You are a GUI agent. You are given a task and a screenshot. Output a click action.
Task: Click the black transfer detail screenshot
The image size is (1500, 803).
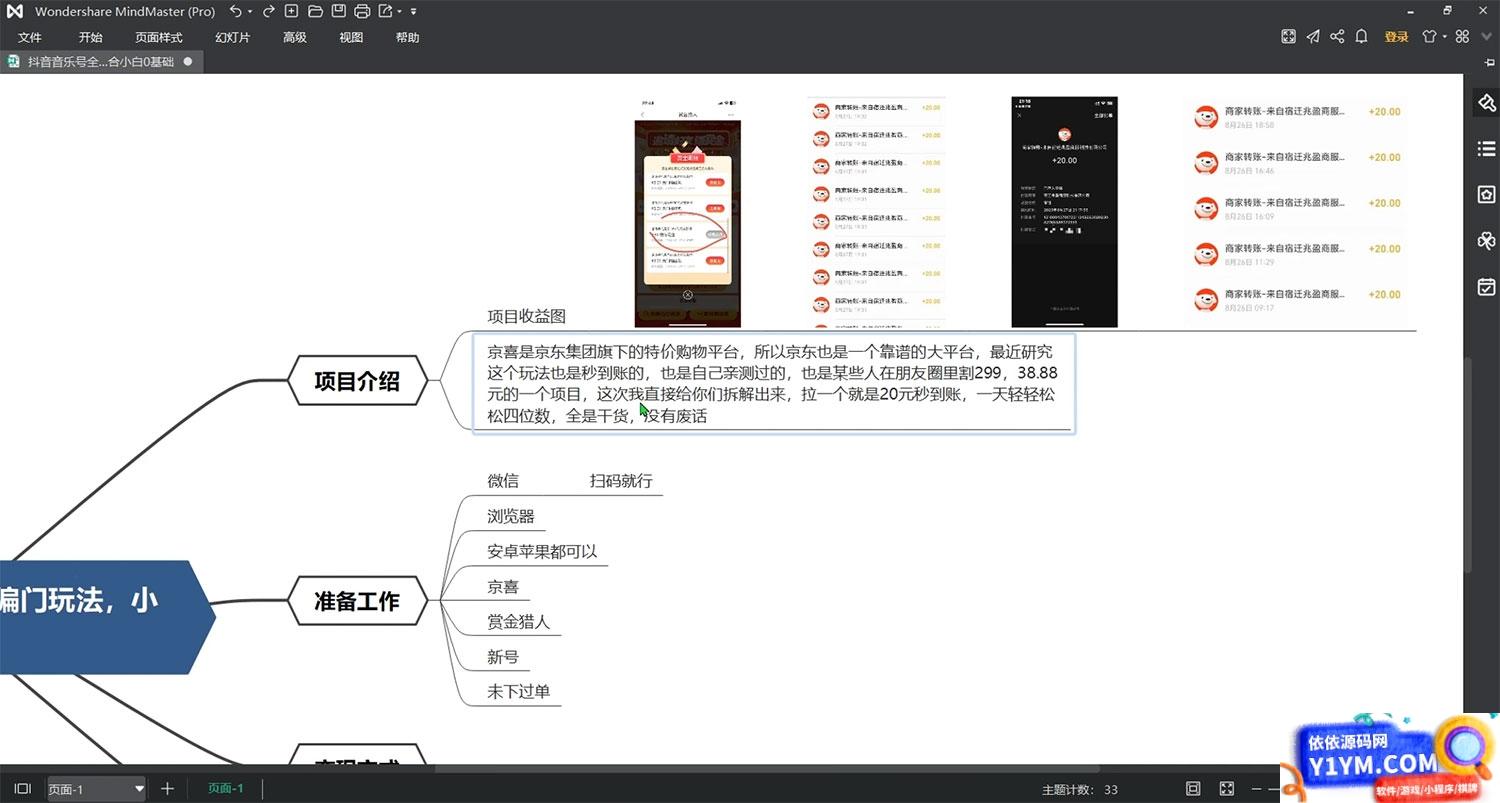tap(1064, 212)
